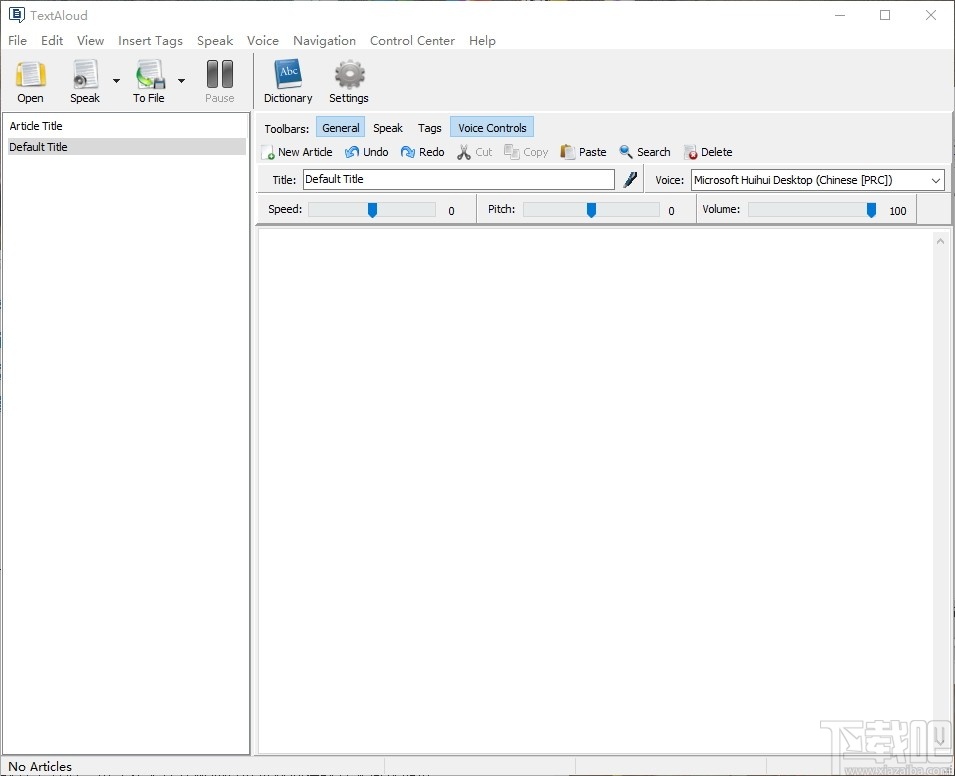The image size is (955, 776).
Task: Select the Default Title article
Action: (38, 147)
